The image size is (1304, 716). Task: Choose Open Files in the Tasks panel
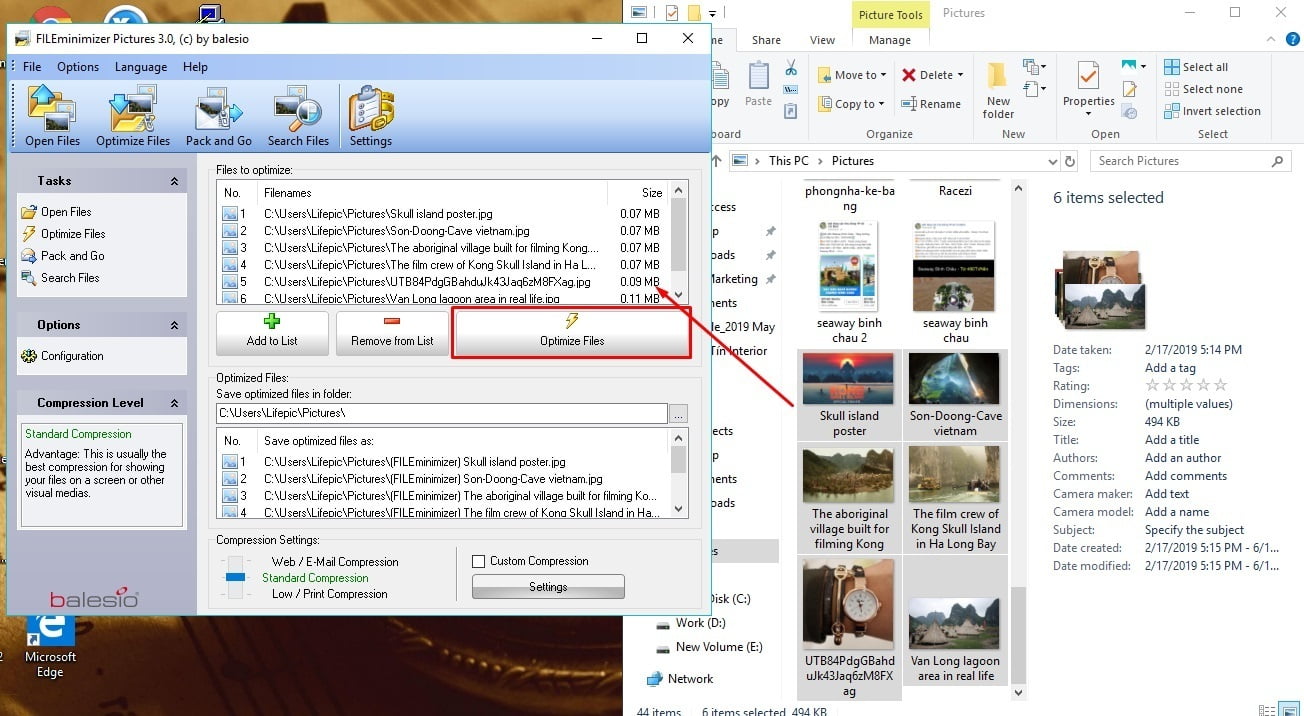click(56, 212)
